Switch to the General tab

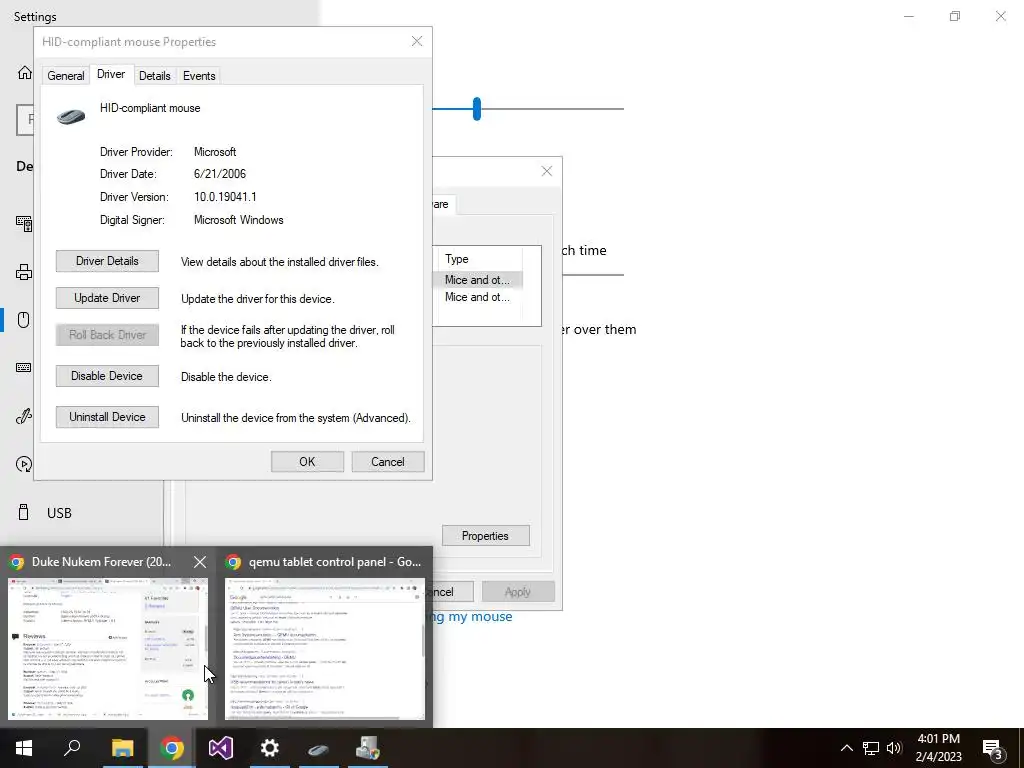point(65,76)
